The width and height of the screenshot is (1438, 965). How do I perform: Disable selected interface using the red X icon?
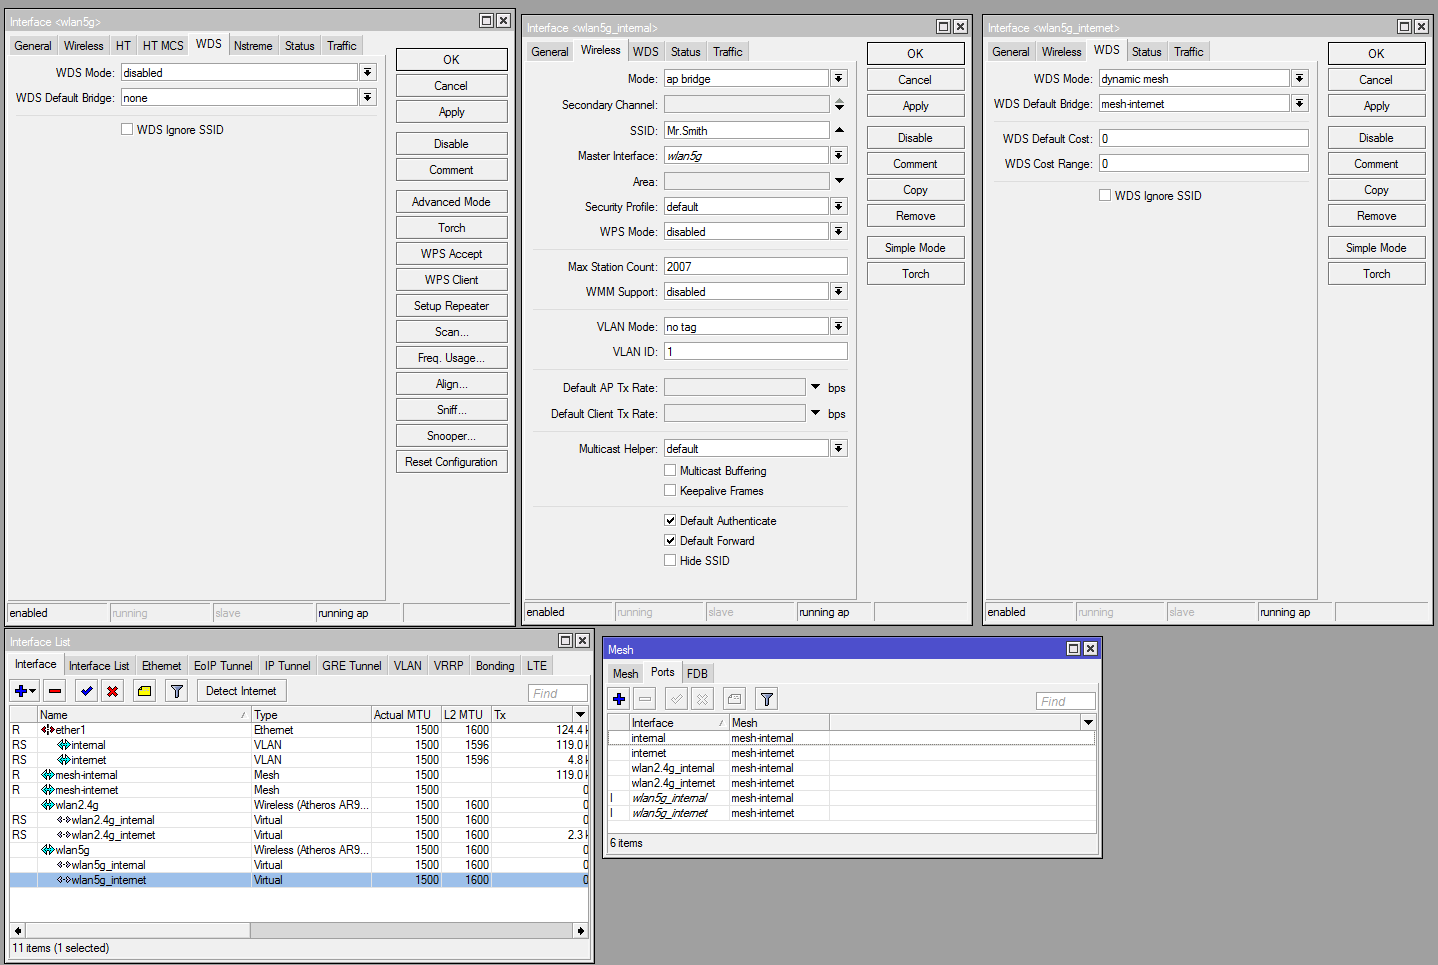click(x=112, y=690)
